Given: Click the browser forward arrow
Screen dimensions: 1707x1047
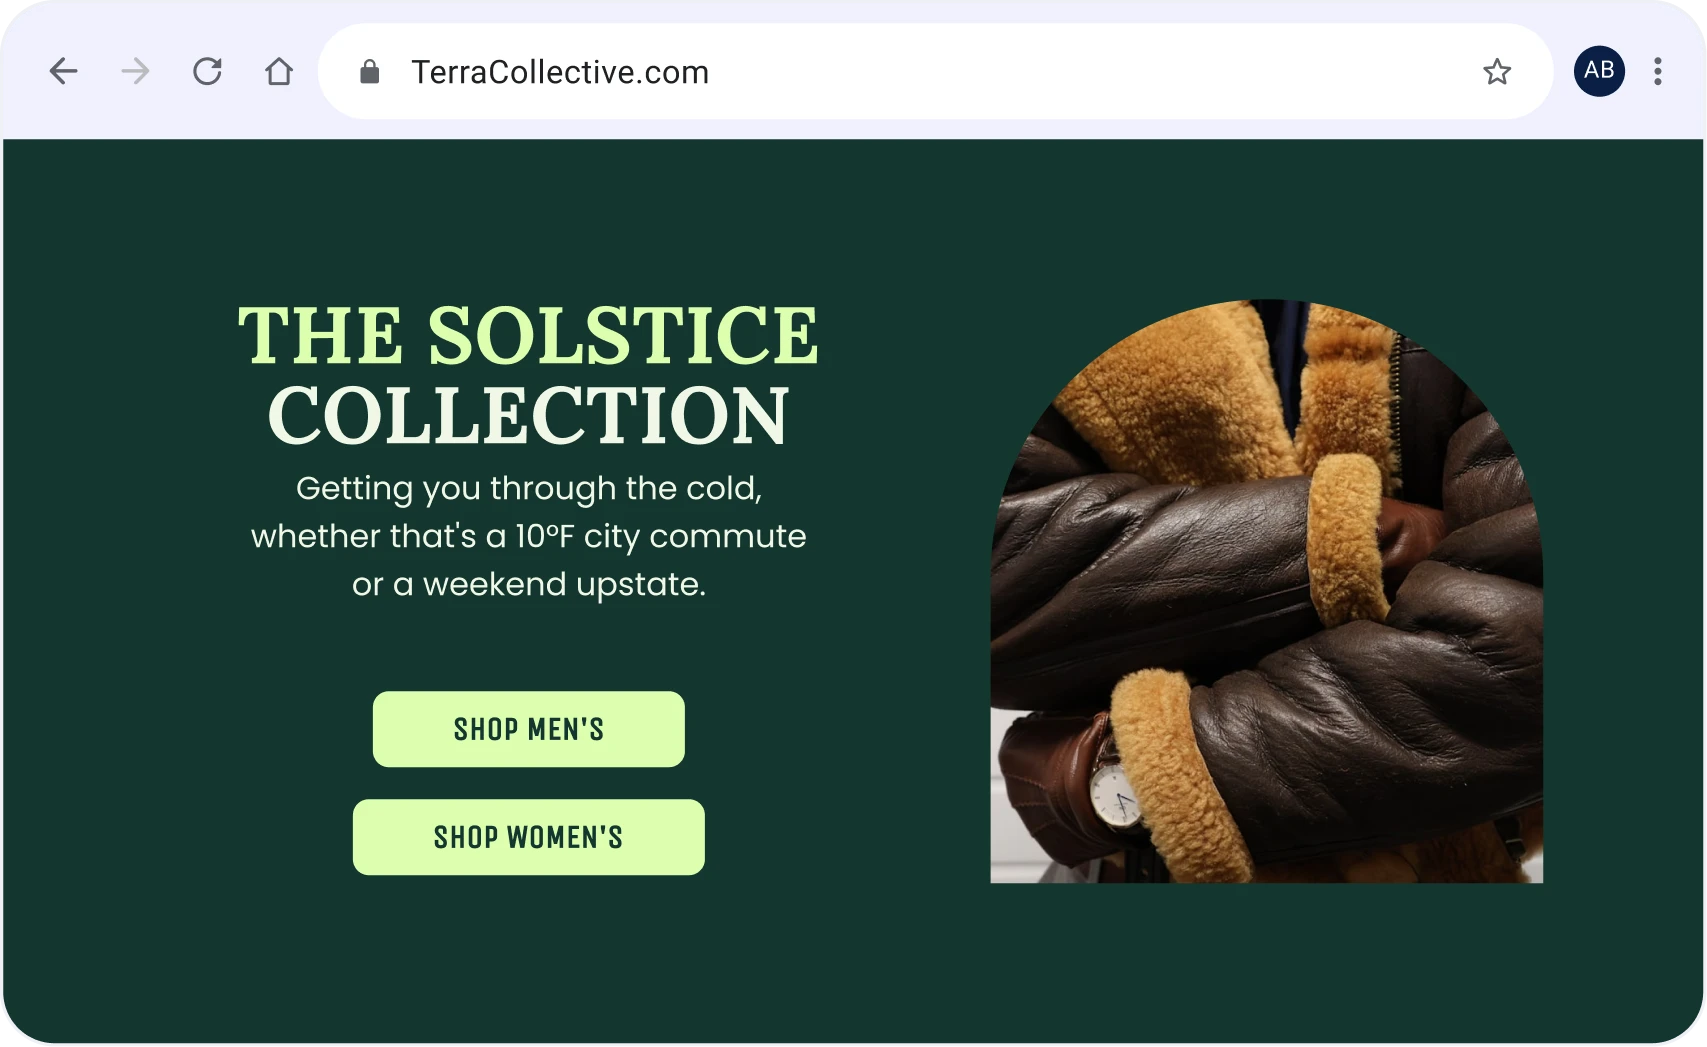Looking at the screenshot, I should (x=135, y=71).
